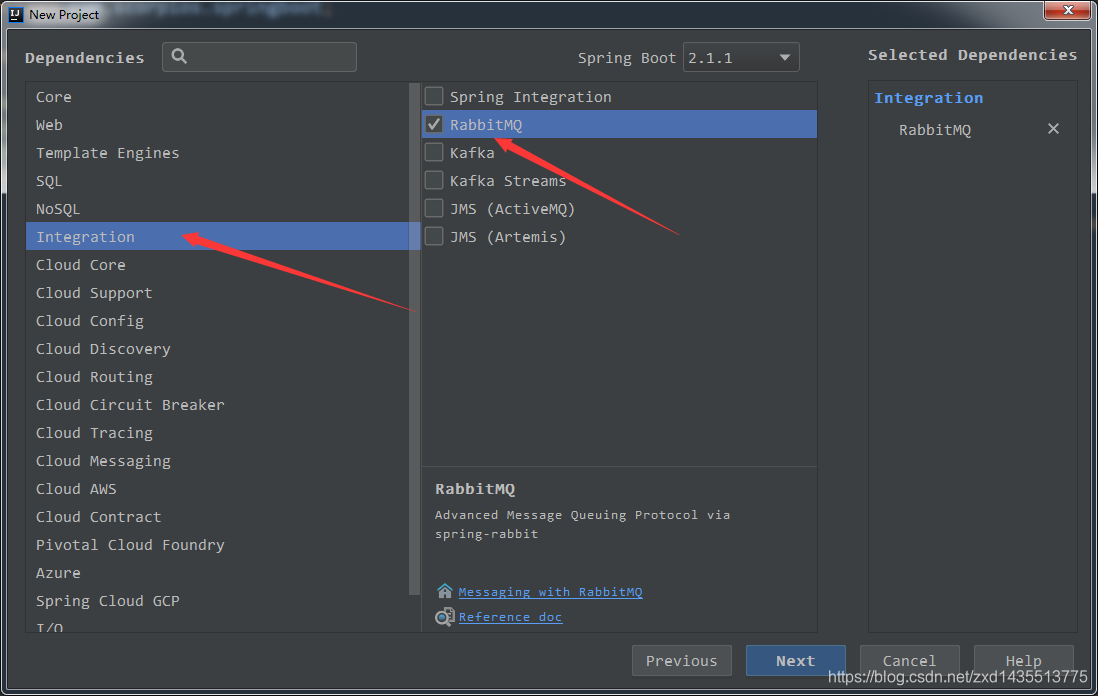This screenshot has width=1098, height=696.
Task: Click the JMS (Artemis) label
Action: click(508, 237)
